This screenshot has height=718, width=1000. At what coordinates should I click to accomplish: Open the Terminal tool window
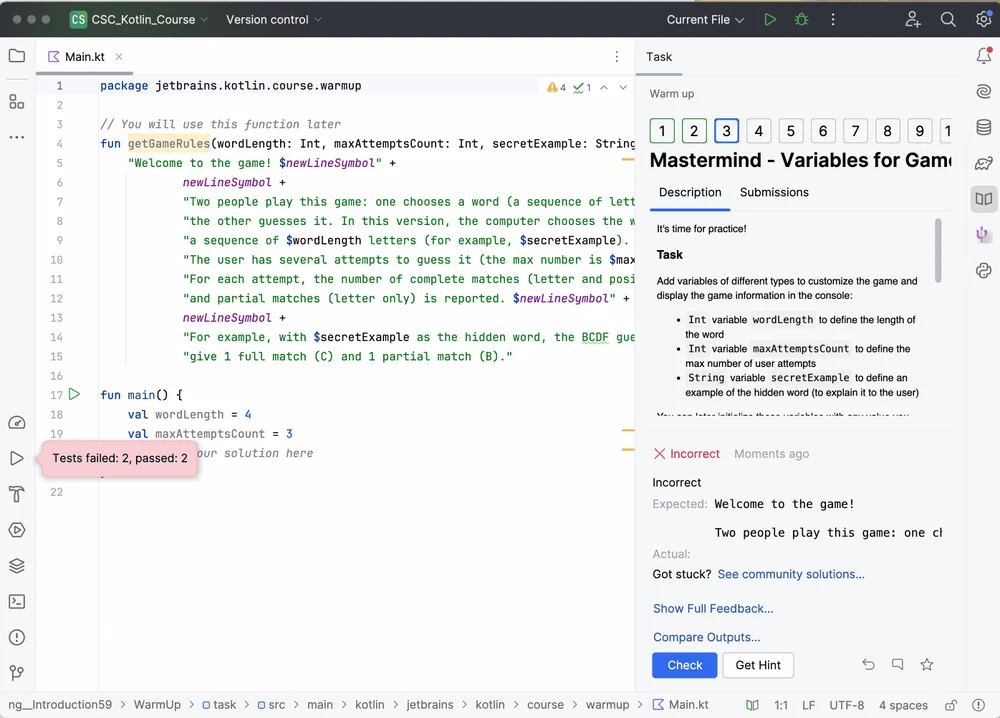pos(17,601)
